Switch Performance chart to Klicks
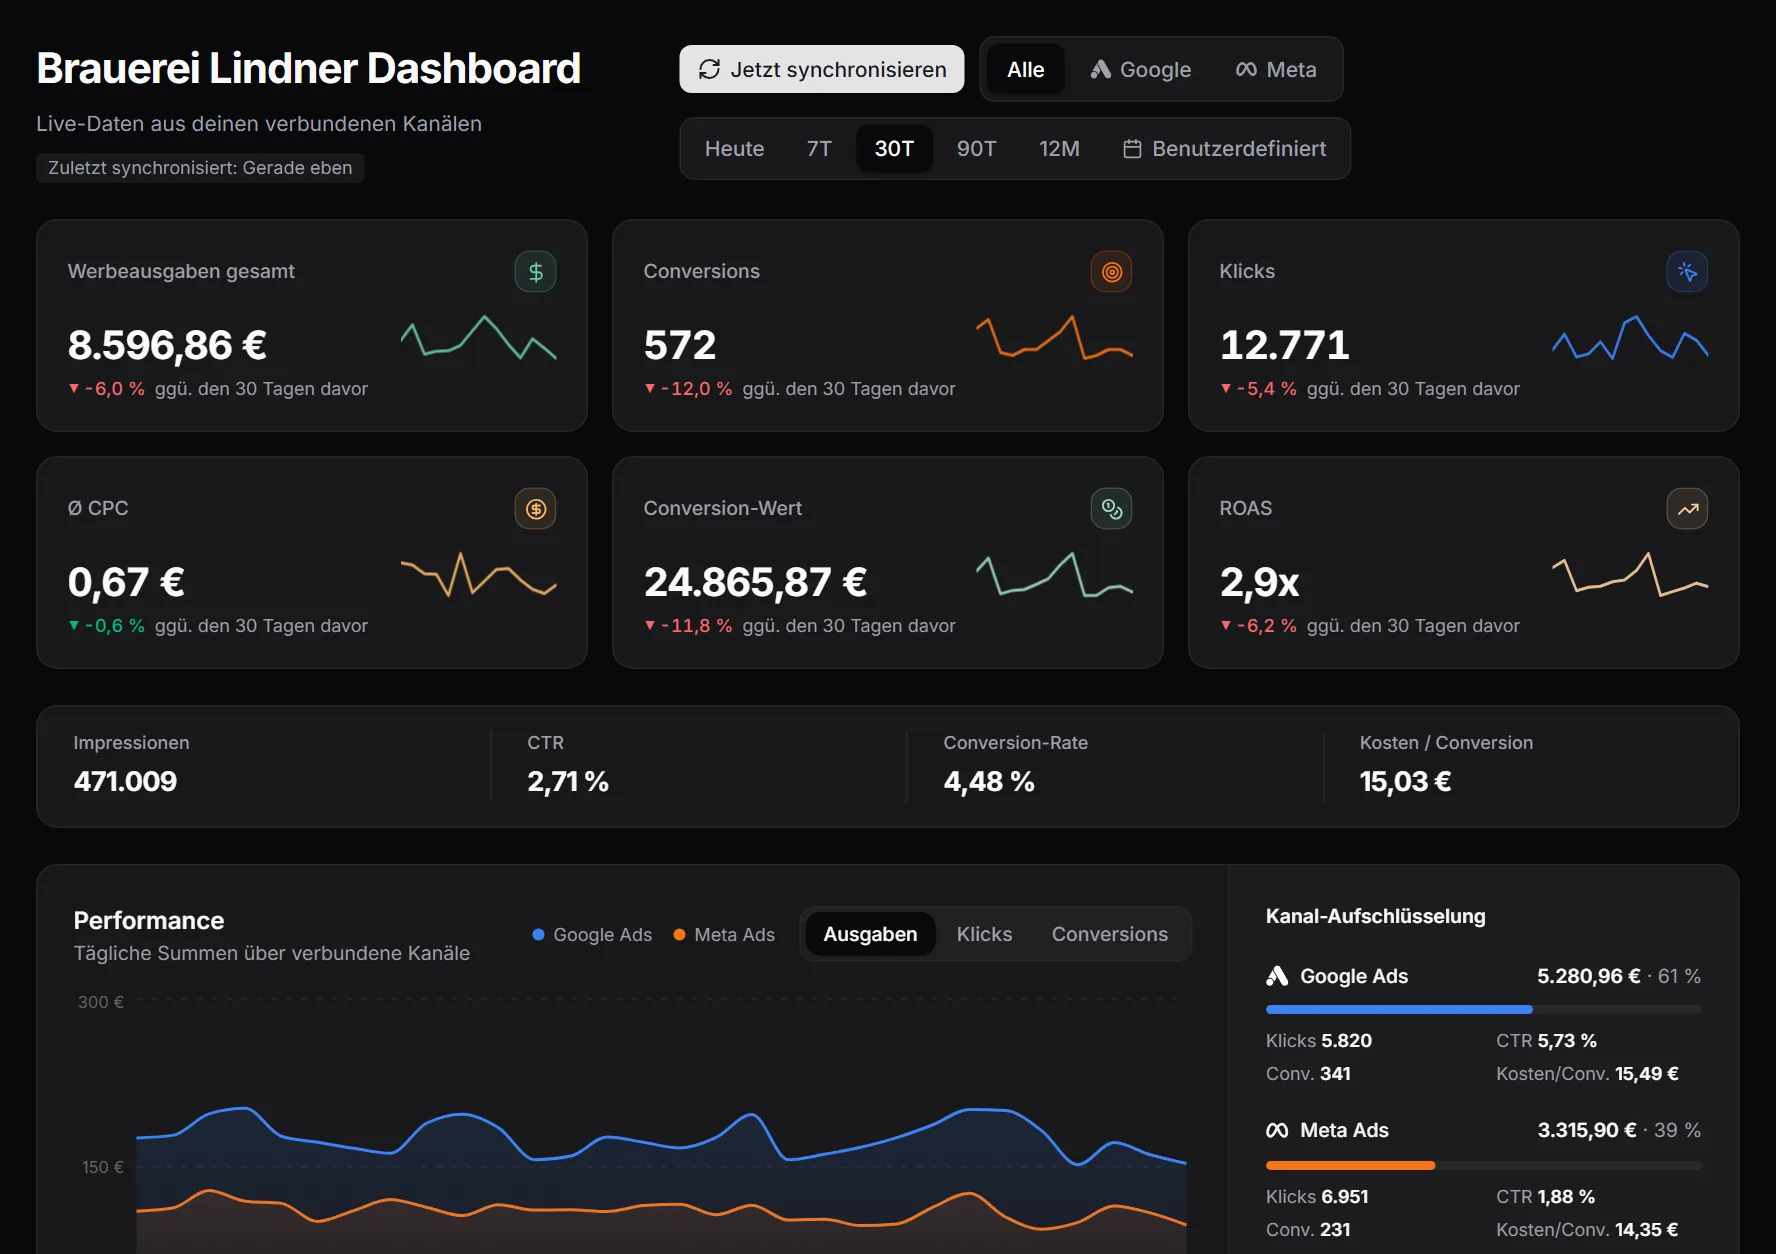Image resolution: width=1776 pixels, height=1254 pixels. click(984, 934)
